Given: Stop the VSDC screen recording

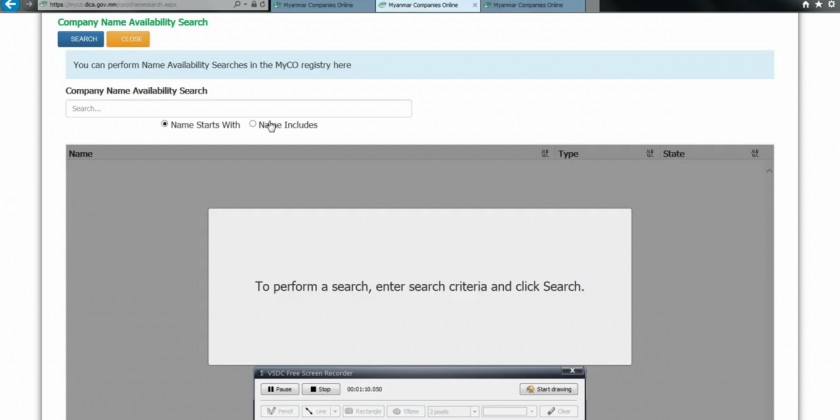Looking at the screenshot, I should pyautogui.click(x=322, y=389).
